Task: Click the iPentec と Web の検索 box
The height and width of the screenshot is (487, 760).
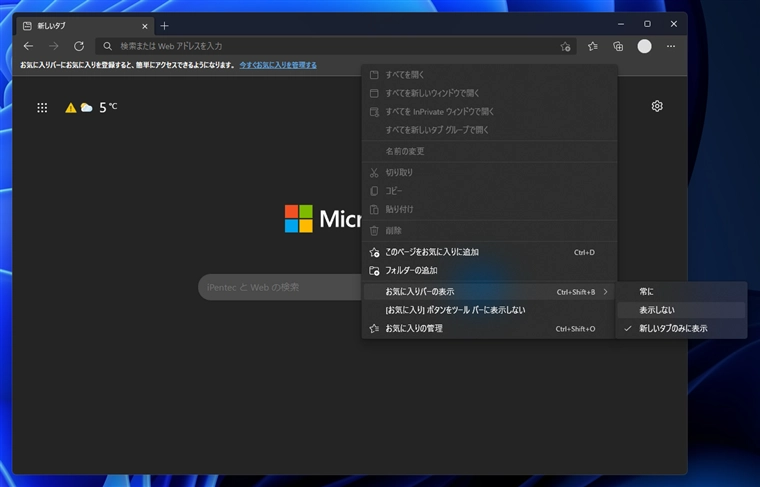Action: pos(280,287)
